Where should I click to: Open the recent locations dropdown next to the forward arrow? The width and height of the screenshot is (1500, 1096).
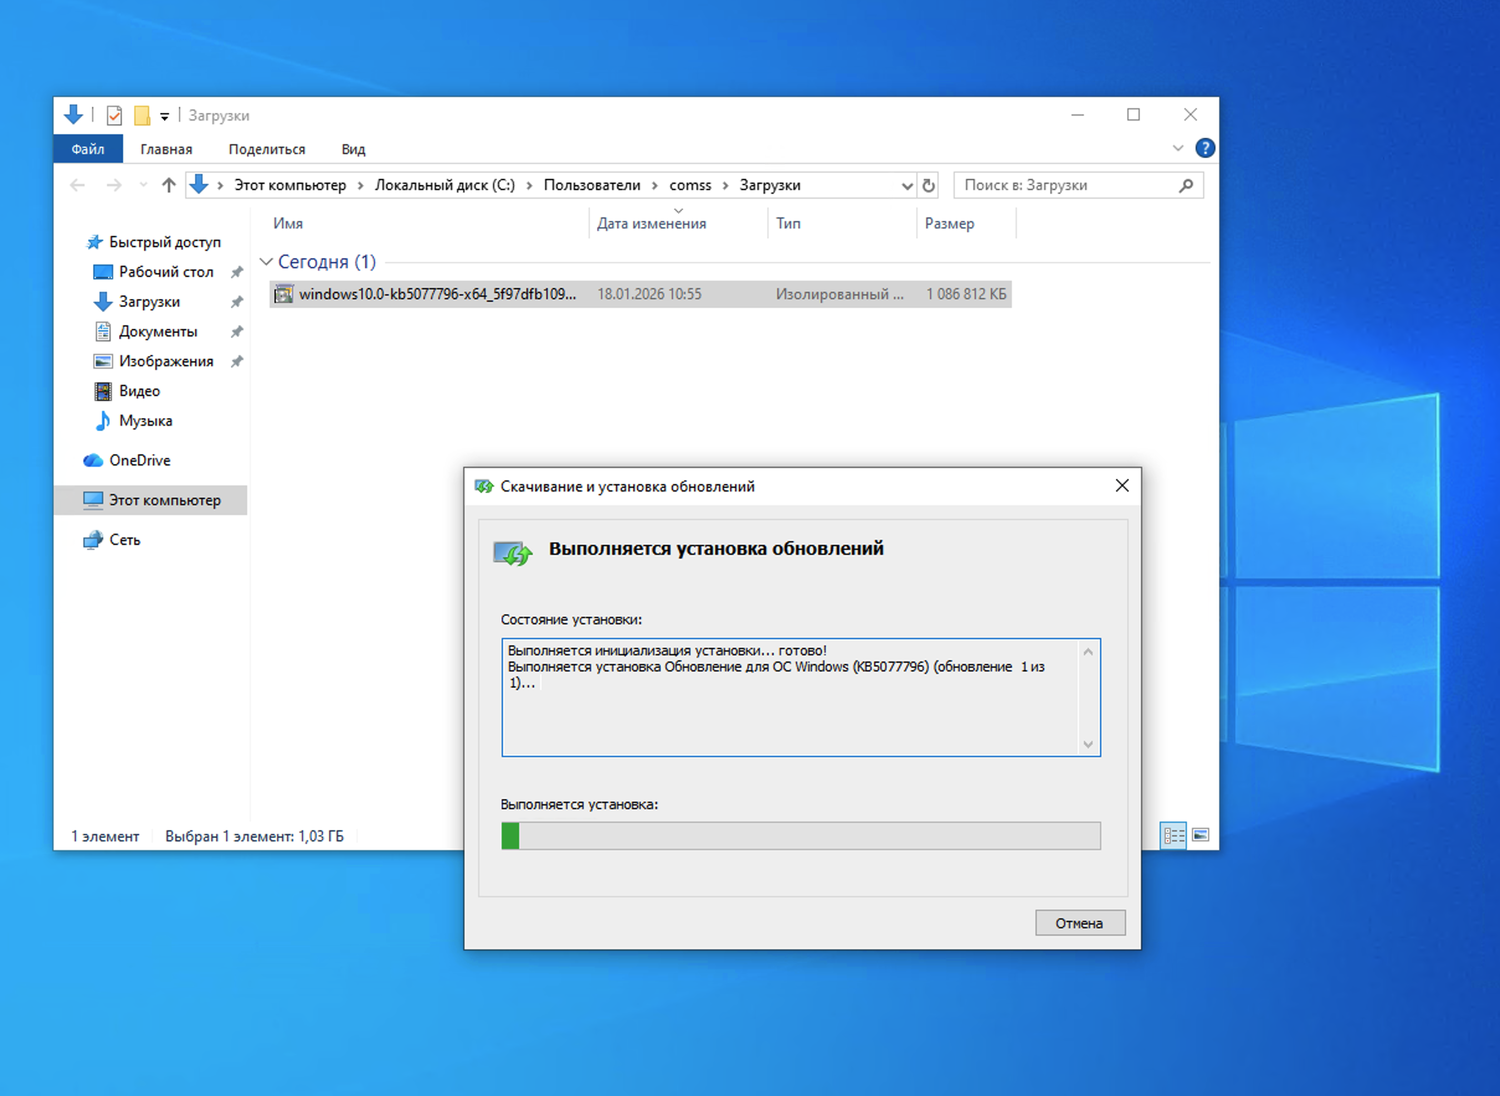[x=143, y=185]
